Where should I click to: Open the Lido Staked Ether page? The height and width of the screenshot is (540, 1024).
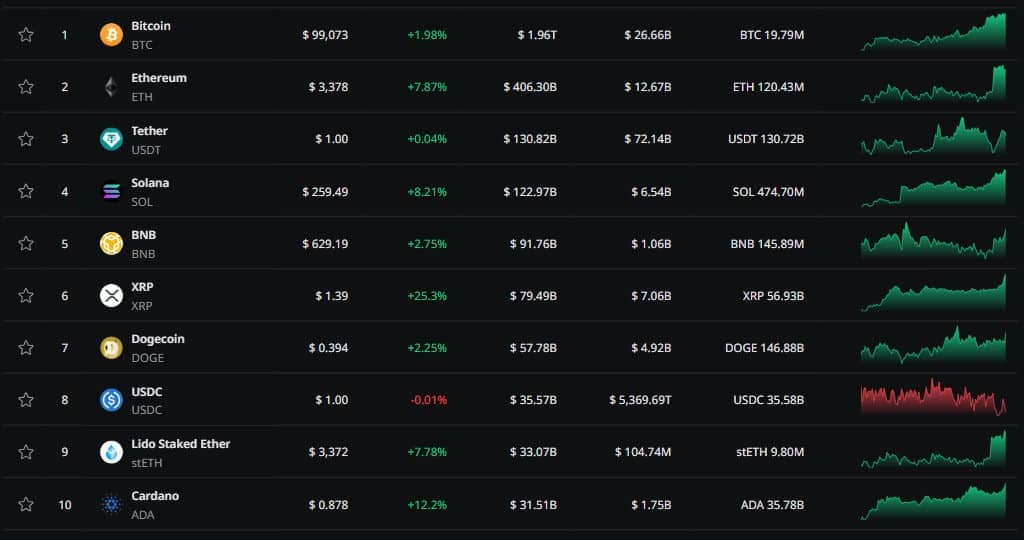(x=181, y=443)
